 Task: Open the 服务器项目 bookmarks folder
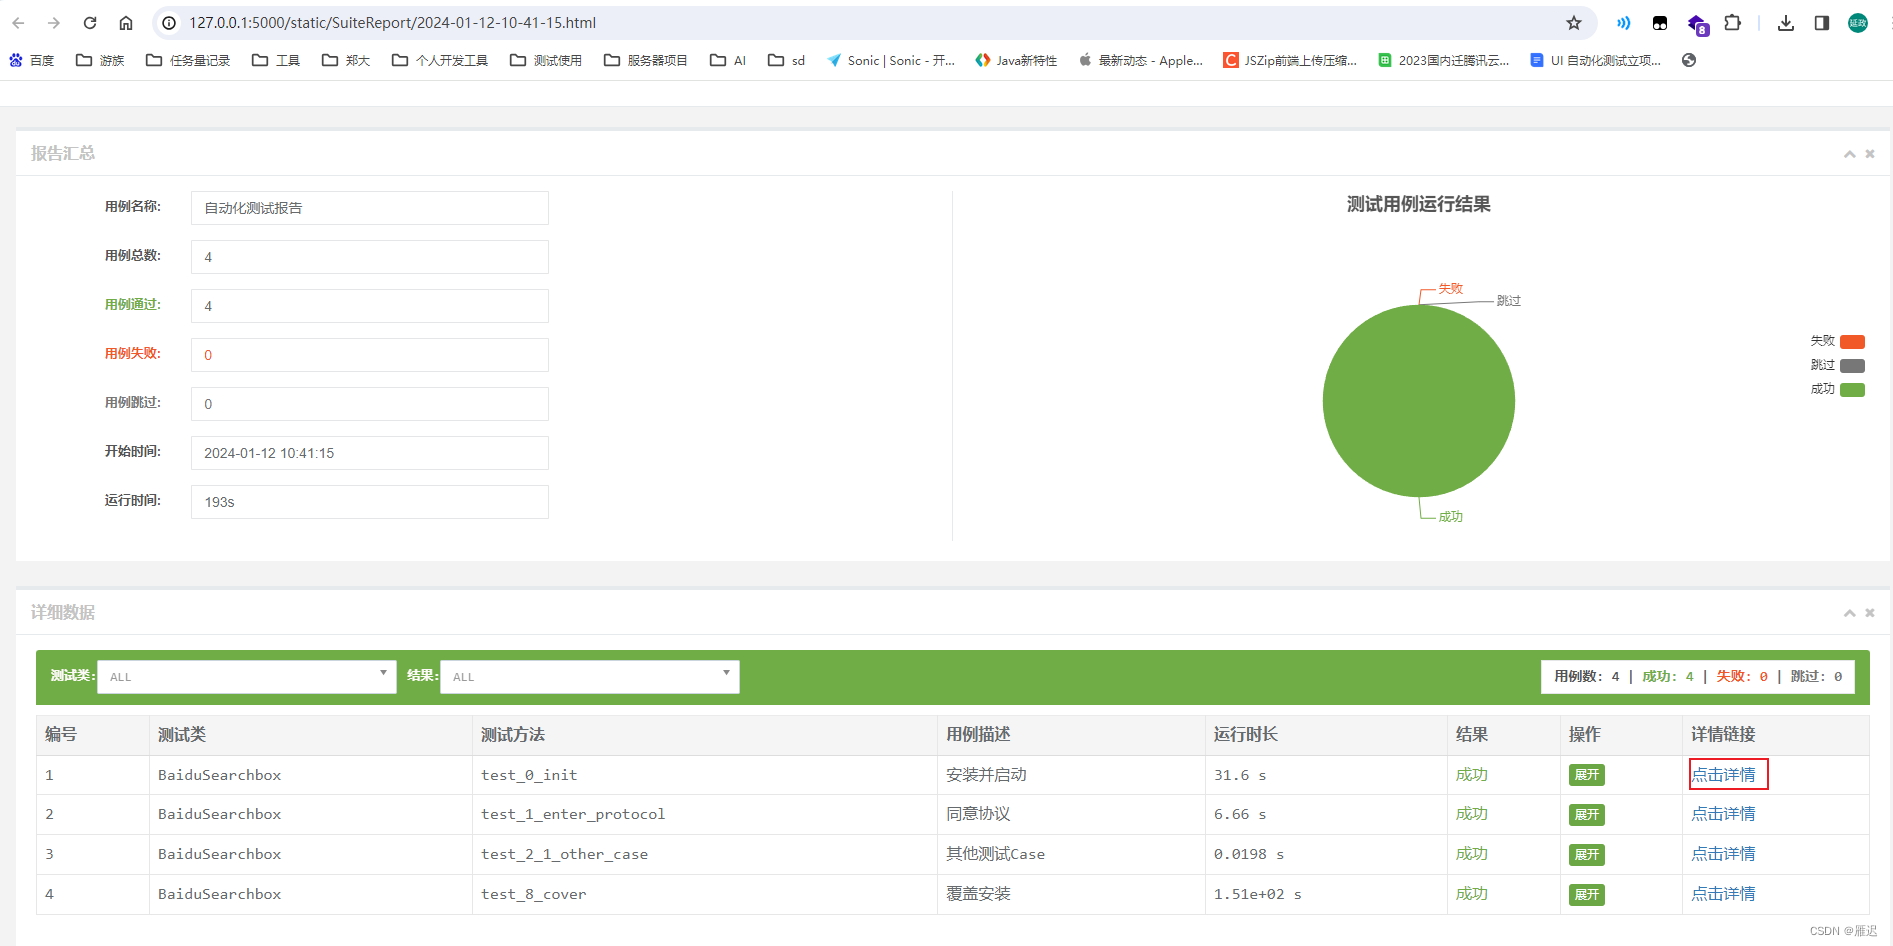coord(646,61)
